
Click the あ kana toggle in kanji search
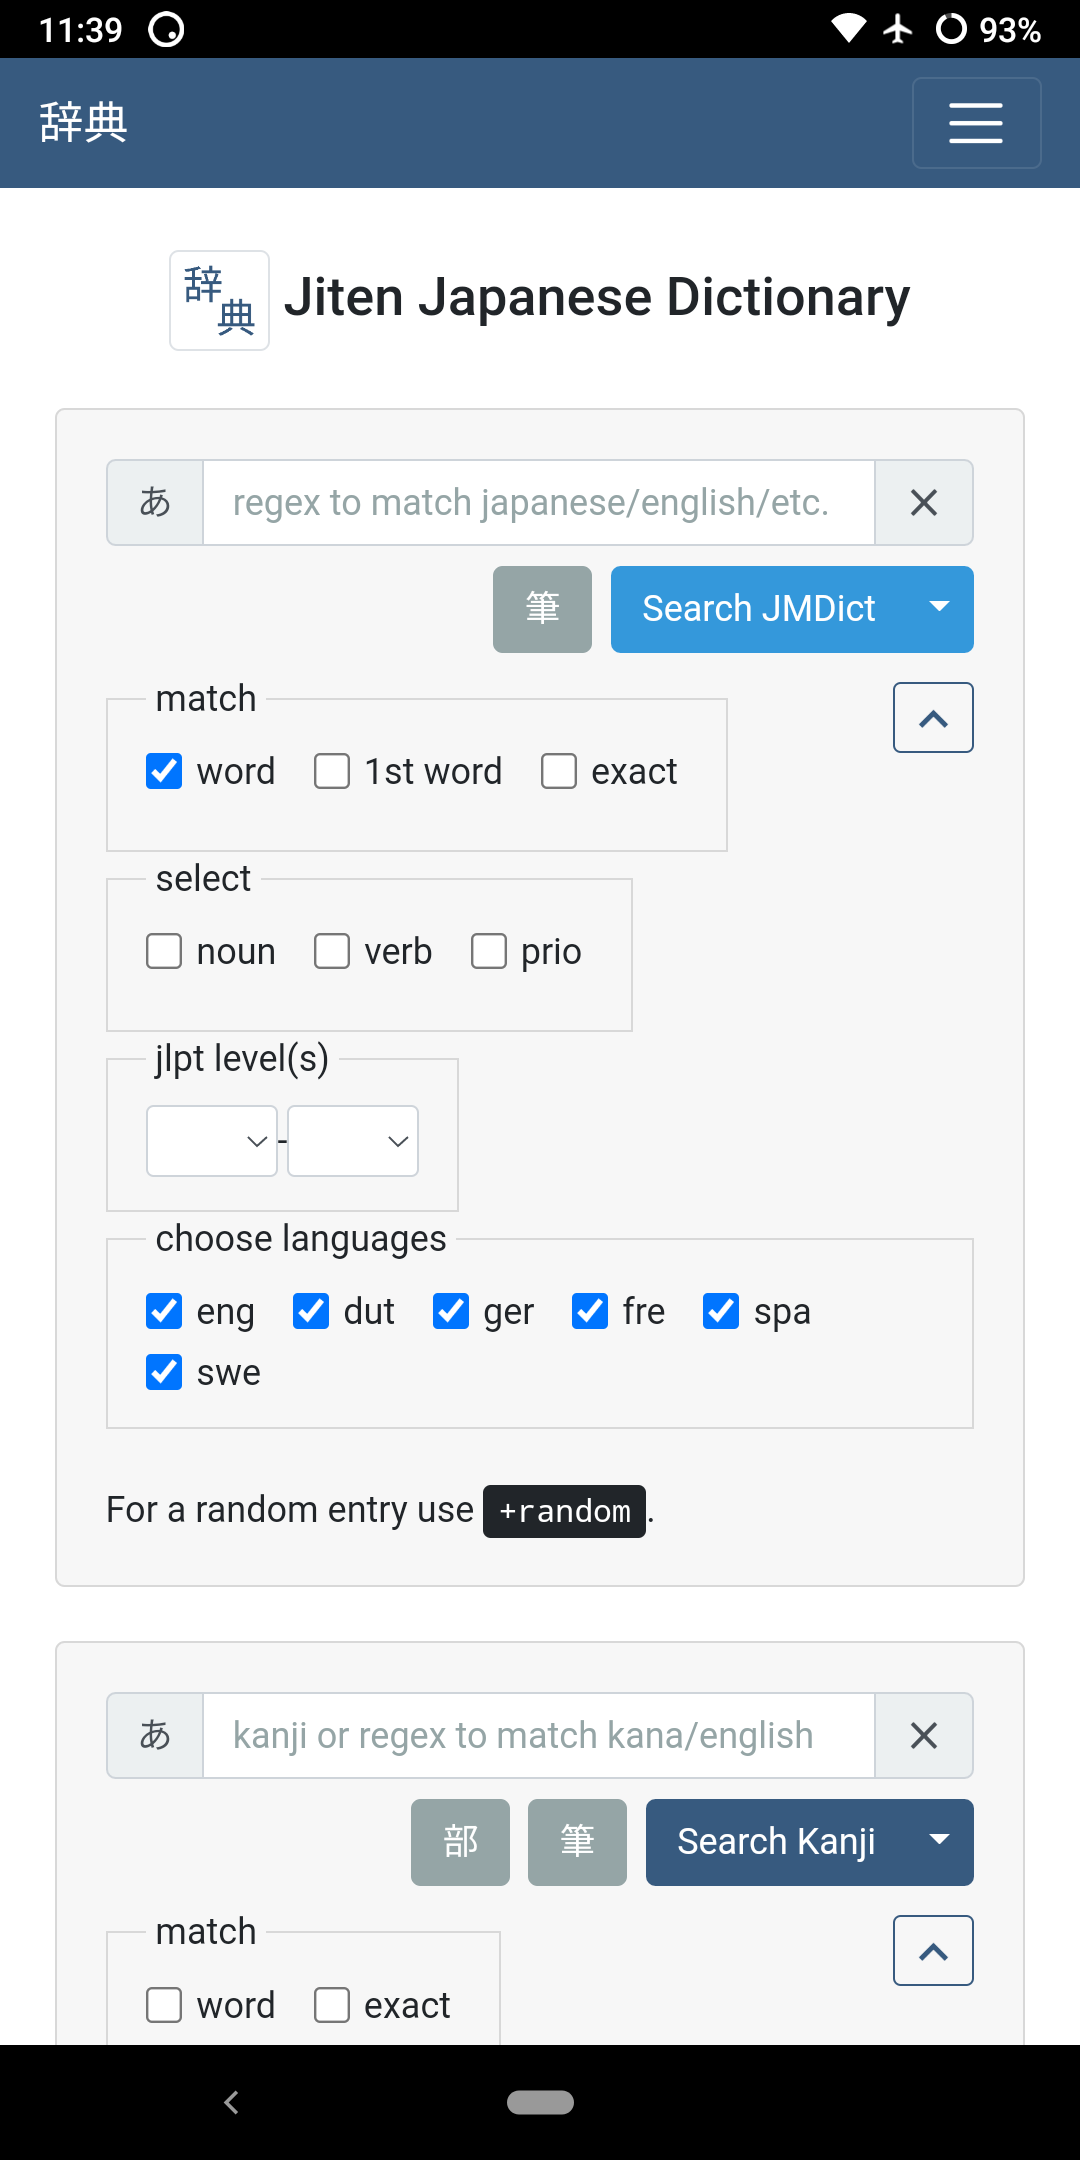point(155,1735)
